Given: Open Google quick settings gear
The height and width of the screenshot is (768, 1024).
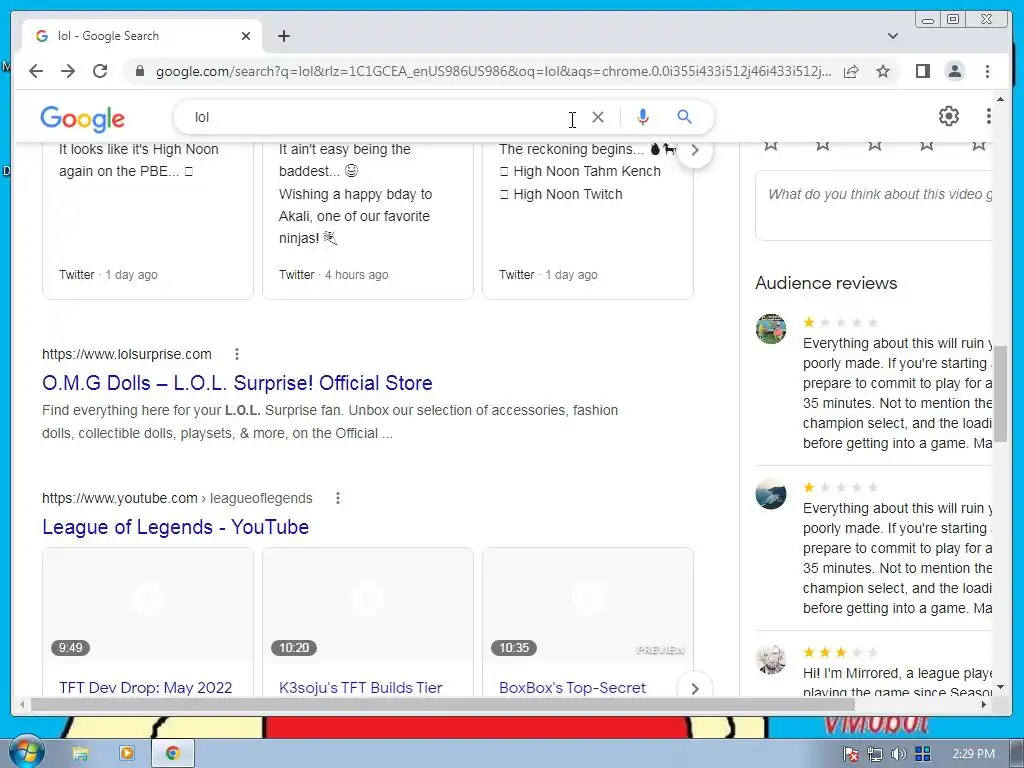Looking at the screenshot, I should [x=949, y=116].
